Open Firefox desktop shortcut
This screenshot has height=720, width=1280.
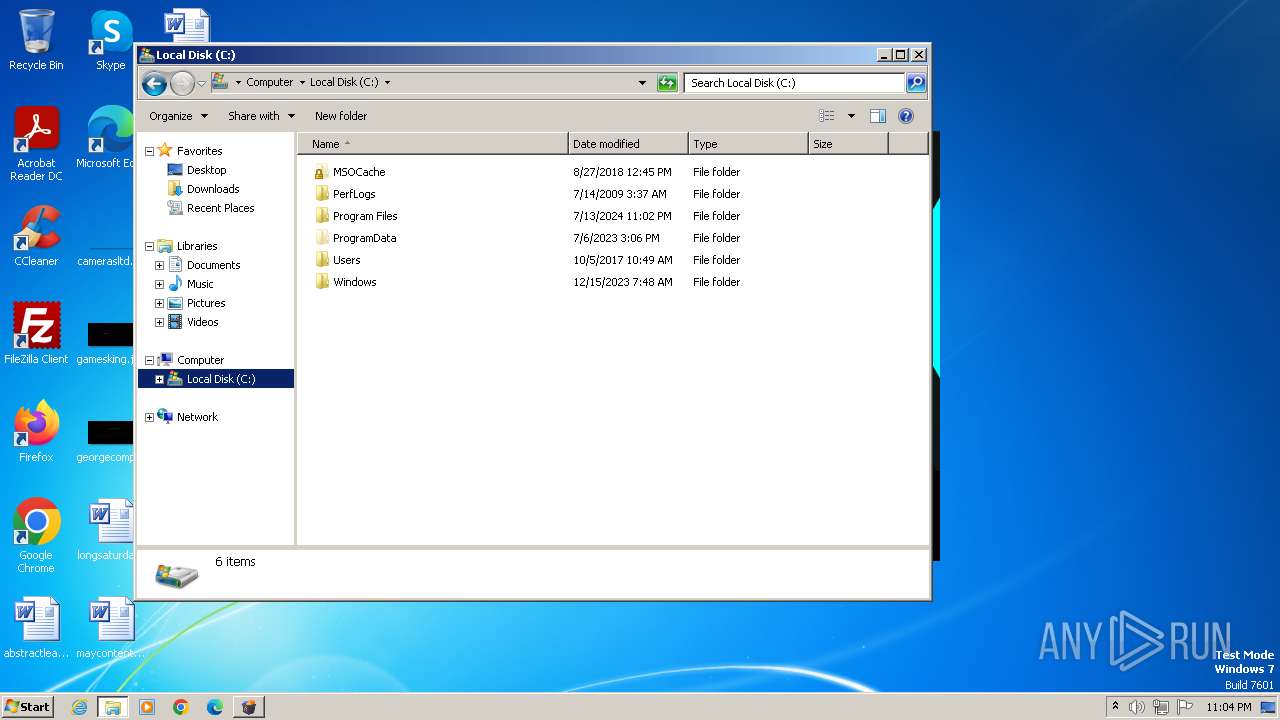[36, 432]
